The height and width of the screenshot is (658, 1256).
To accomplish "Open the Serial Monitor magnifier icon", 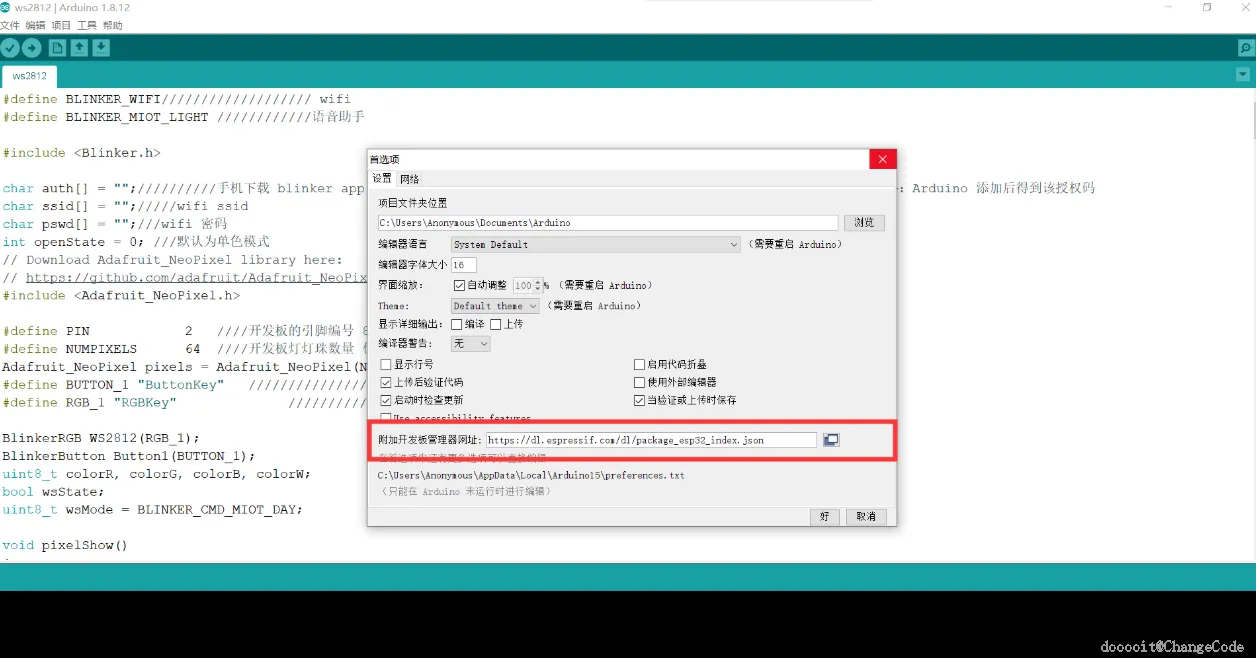I will [1245, 48].
